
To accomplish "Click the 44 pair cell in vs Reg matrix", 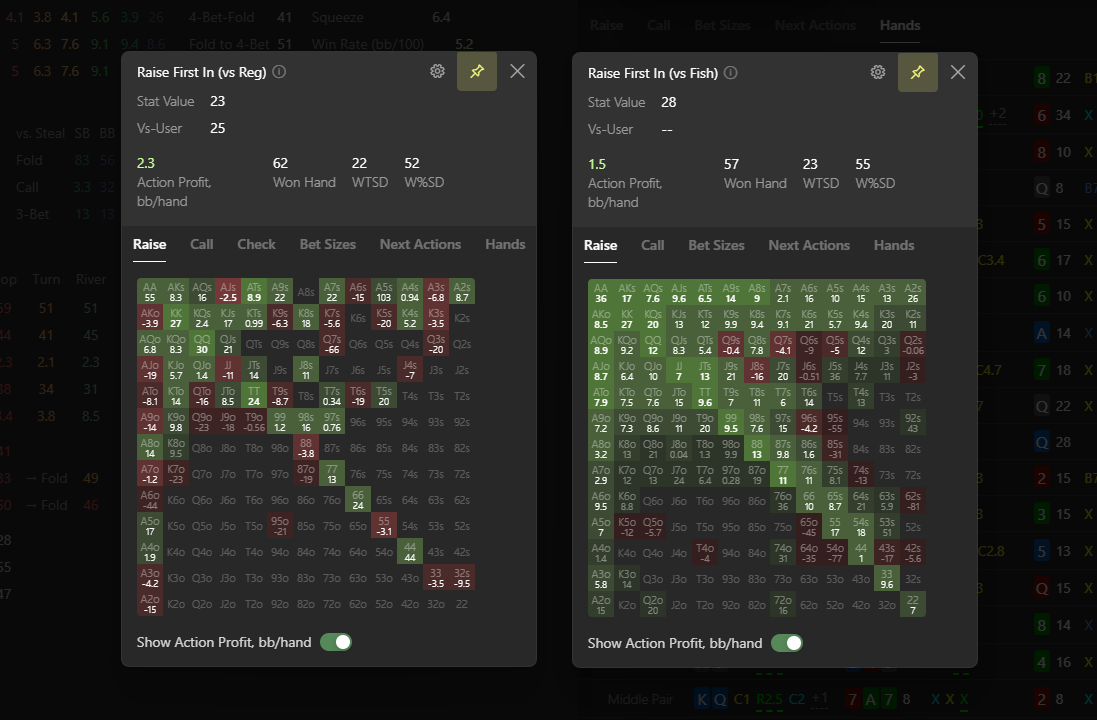I will [410, 552].
